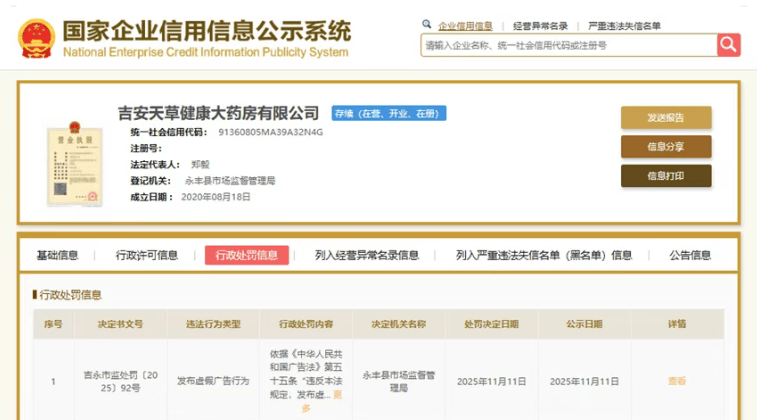Select the highlighted 行政处罚信息 tab
The width and height of the screenshot is (757, 420).
tap(246, 255)
